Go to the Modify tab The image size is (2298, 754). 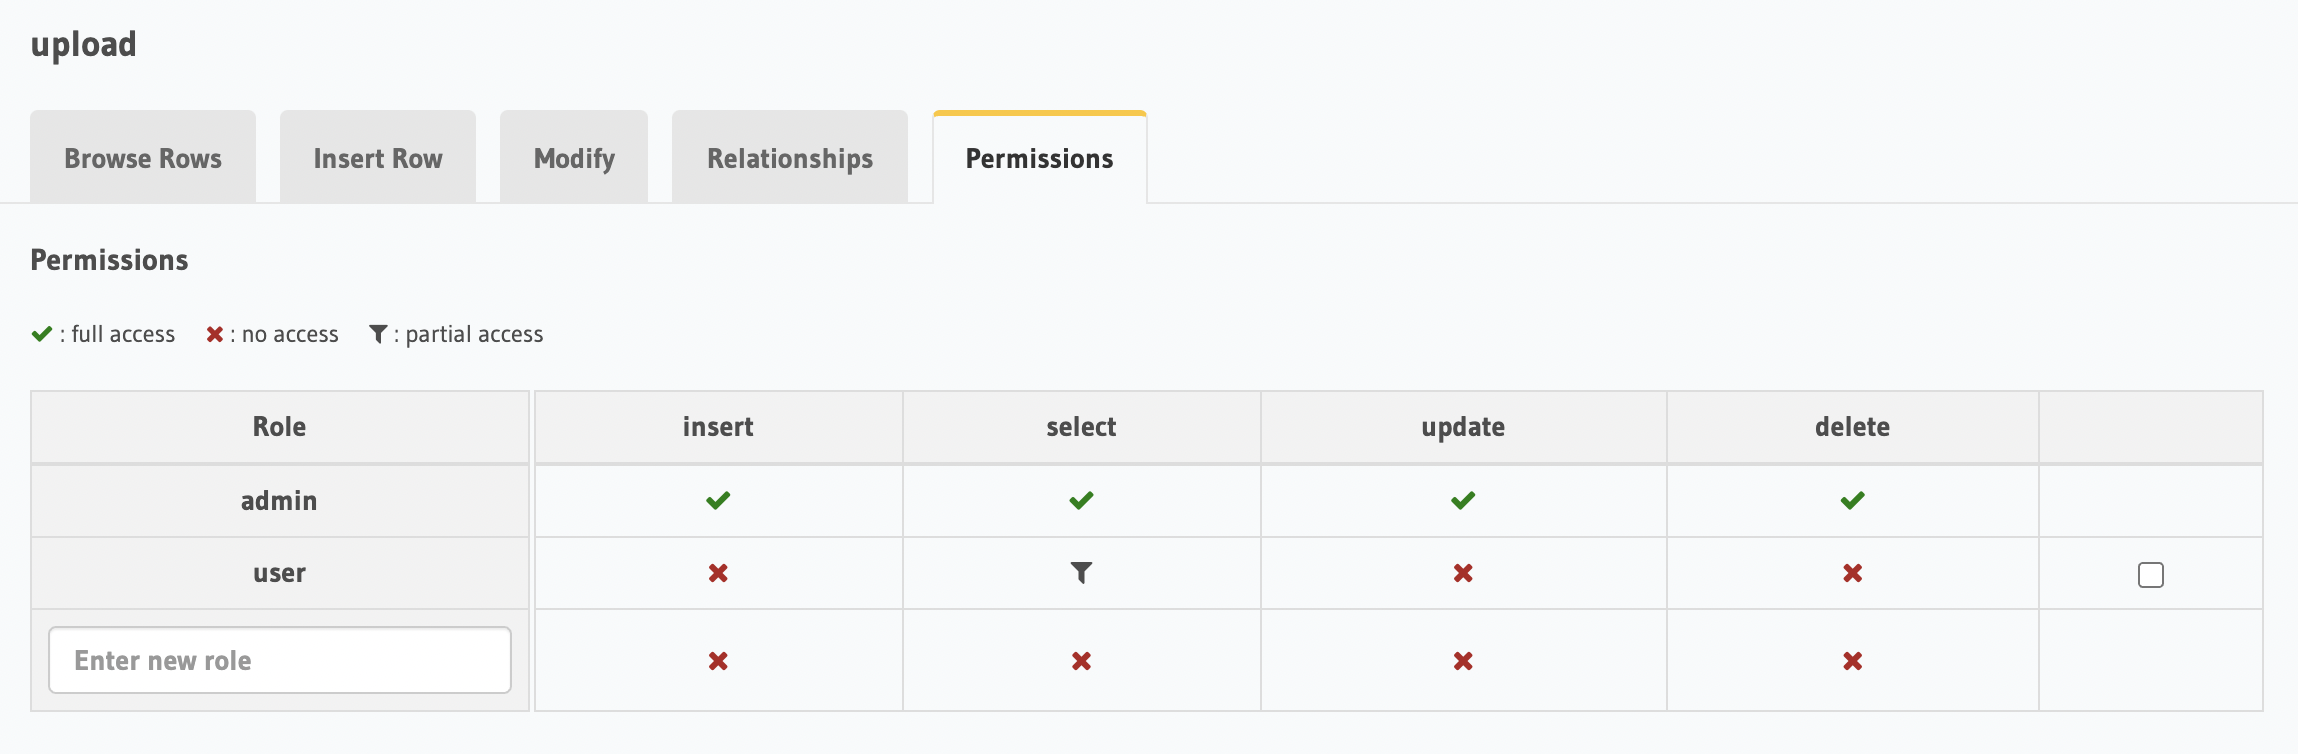pos(574,157)
